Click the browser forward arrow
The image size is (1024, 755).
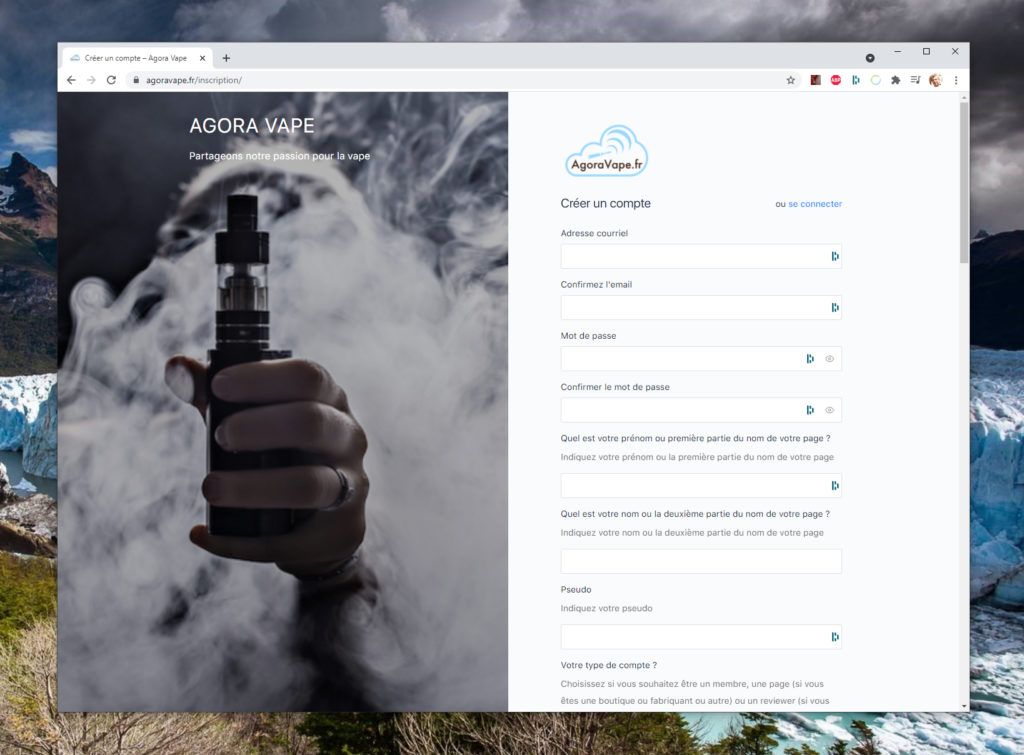click(91, 80)
